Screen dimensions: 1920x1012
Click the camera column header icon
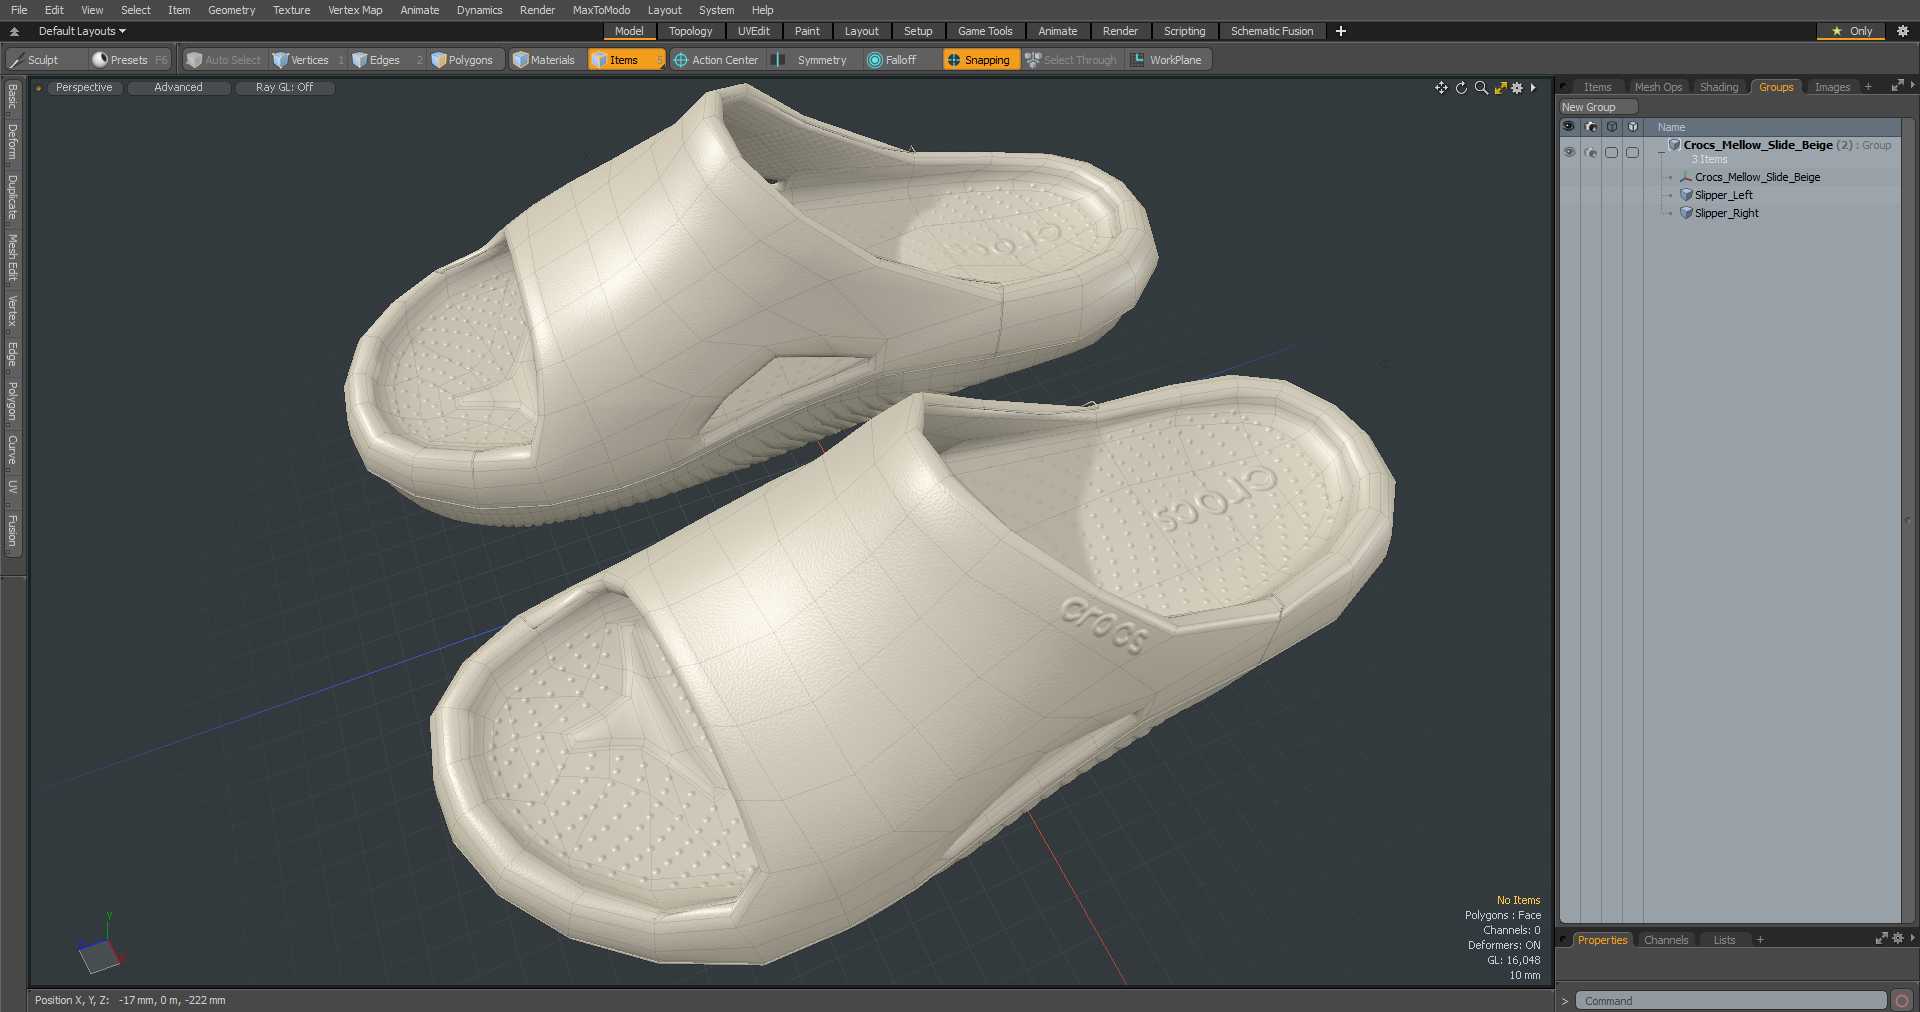pos(1591,127)
